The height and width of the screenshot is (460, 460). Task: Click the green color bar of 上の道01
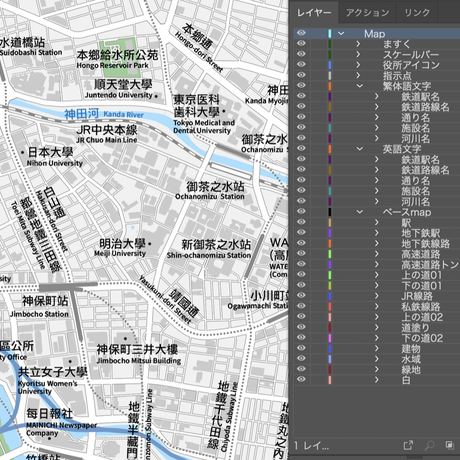[330, 275]
